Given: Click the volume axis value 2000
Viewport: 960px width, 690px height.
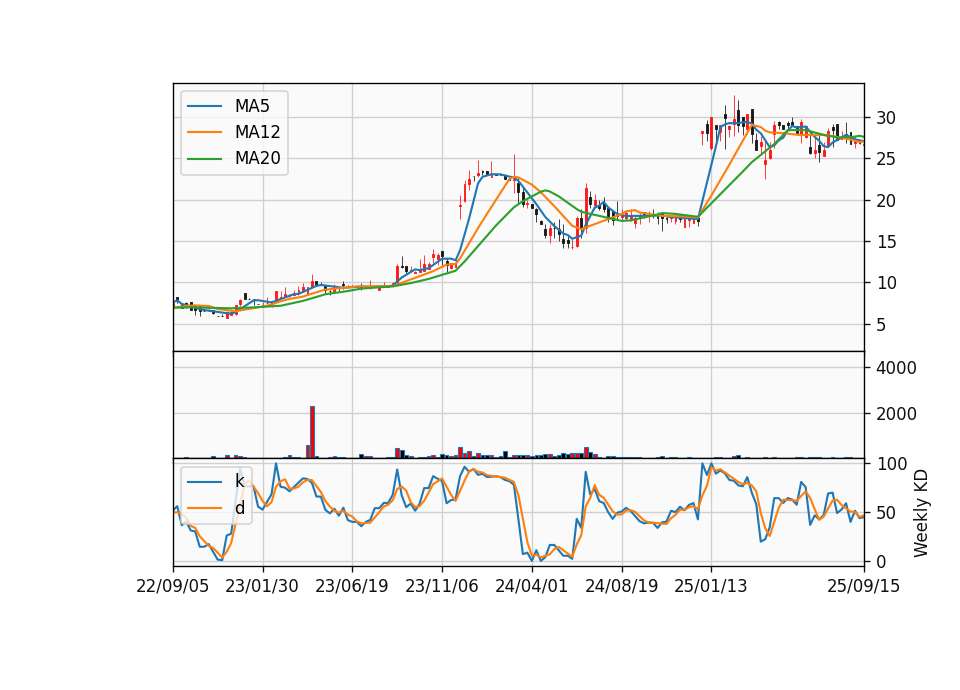Looking at the screenshot, I should (896, 414).
